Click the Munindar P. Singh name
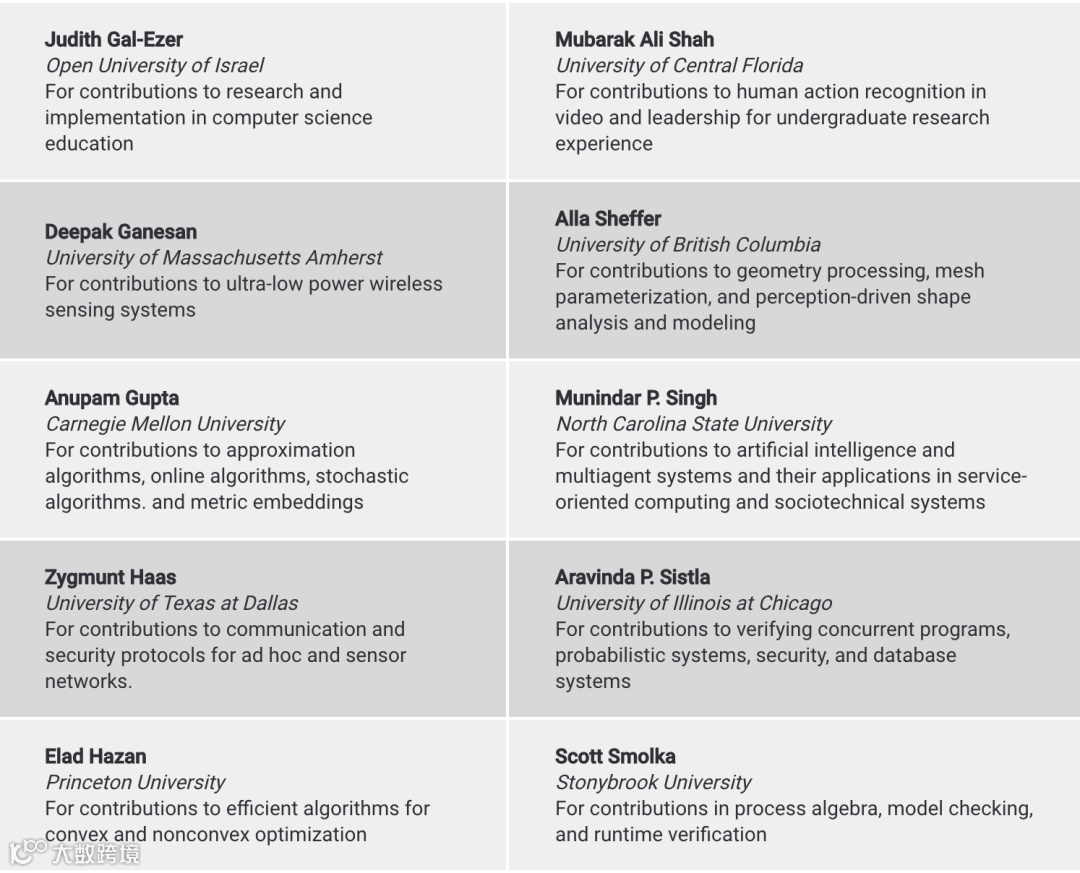Image resolution: width=1080 pixels, height=873 pixels. (636, 398)
